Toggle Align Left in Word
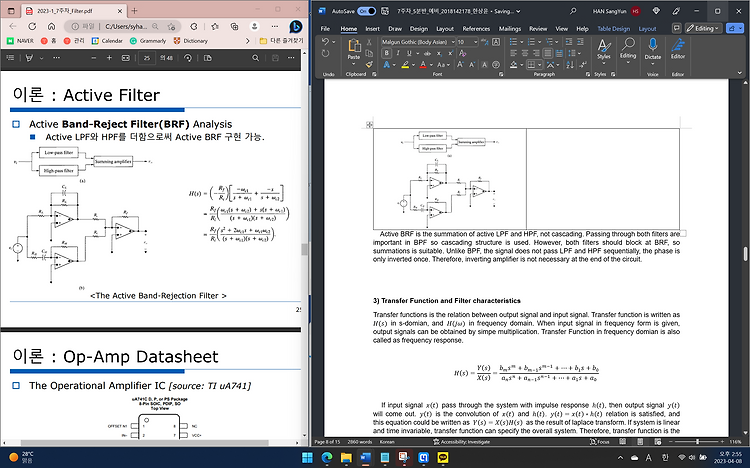This screenshot has height=468, width=750. tap(513, 53)
